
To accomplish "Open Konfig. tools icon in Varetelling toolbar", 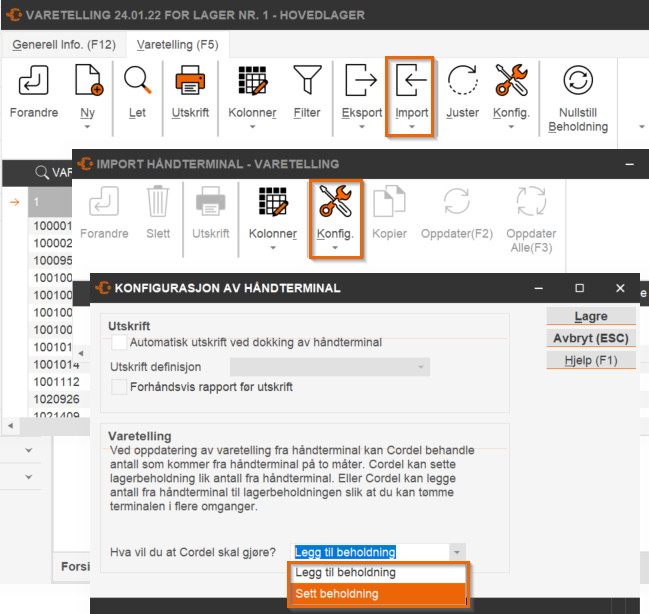I will pos(512,80).
